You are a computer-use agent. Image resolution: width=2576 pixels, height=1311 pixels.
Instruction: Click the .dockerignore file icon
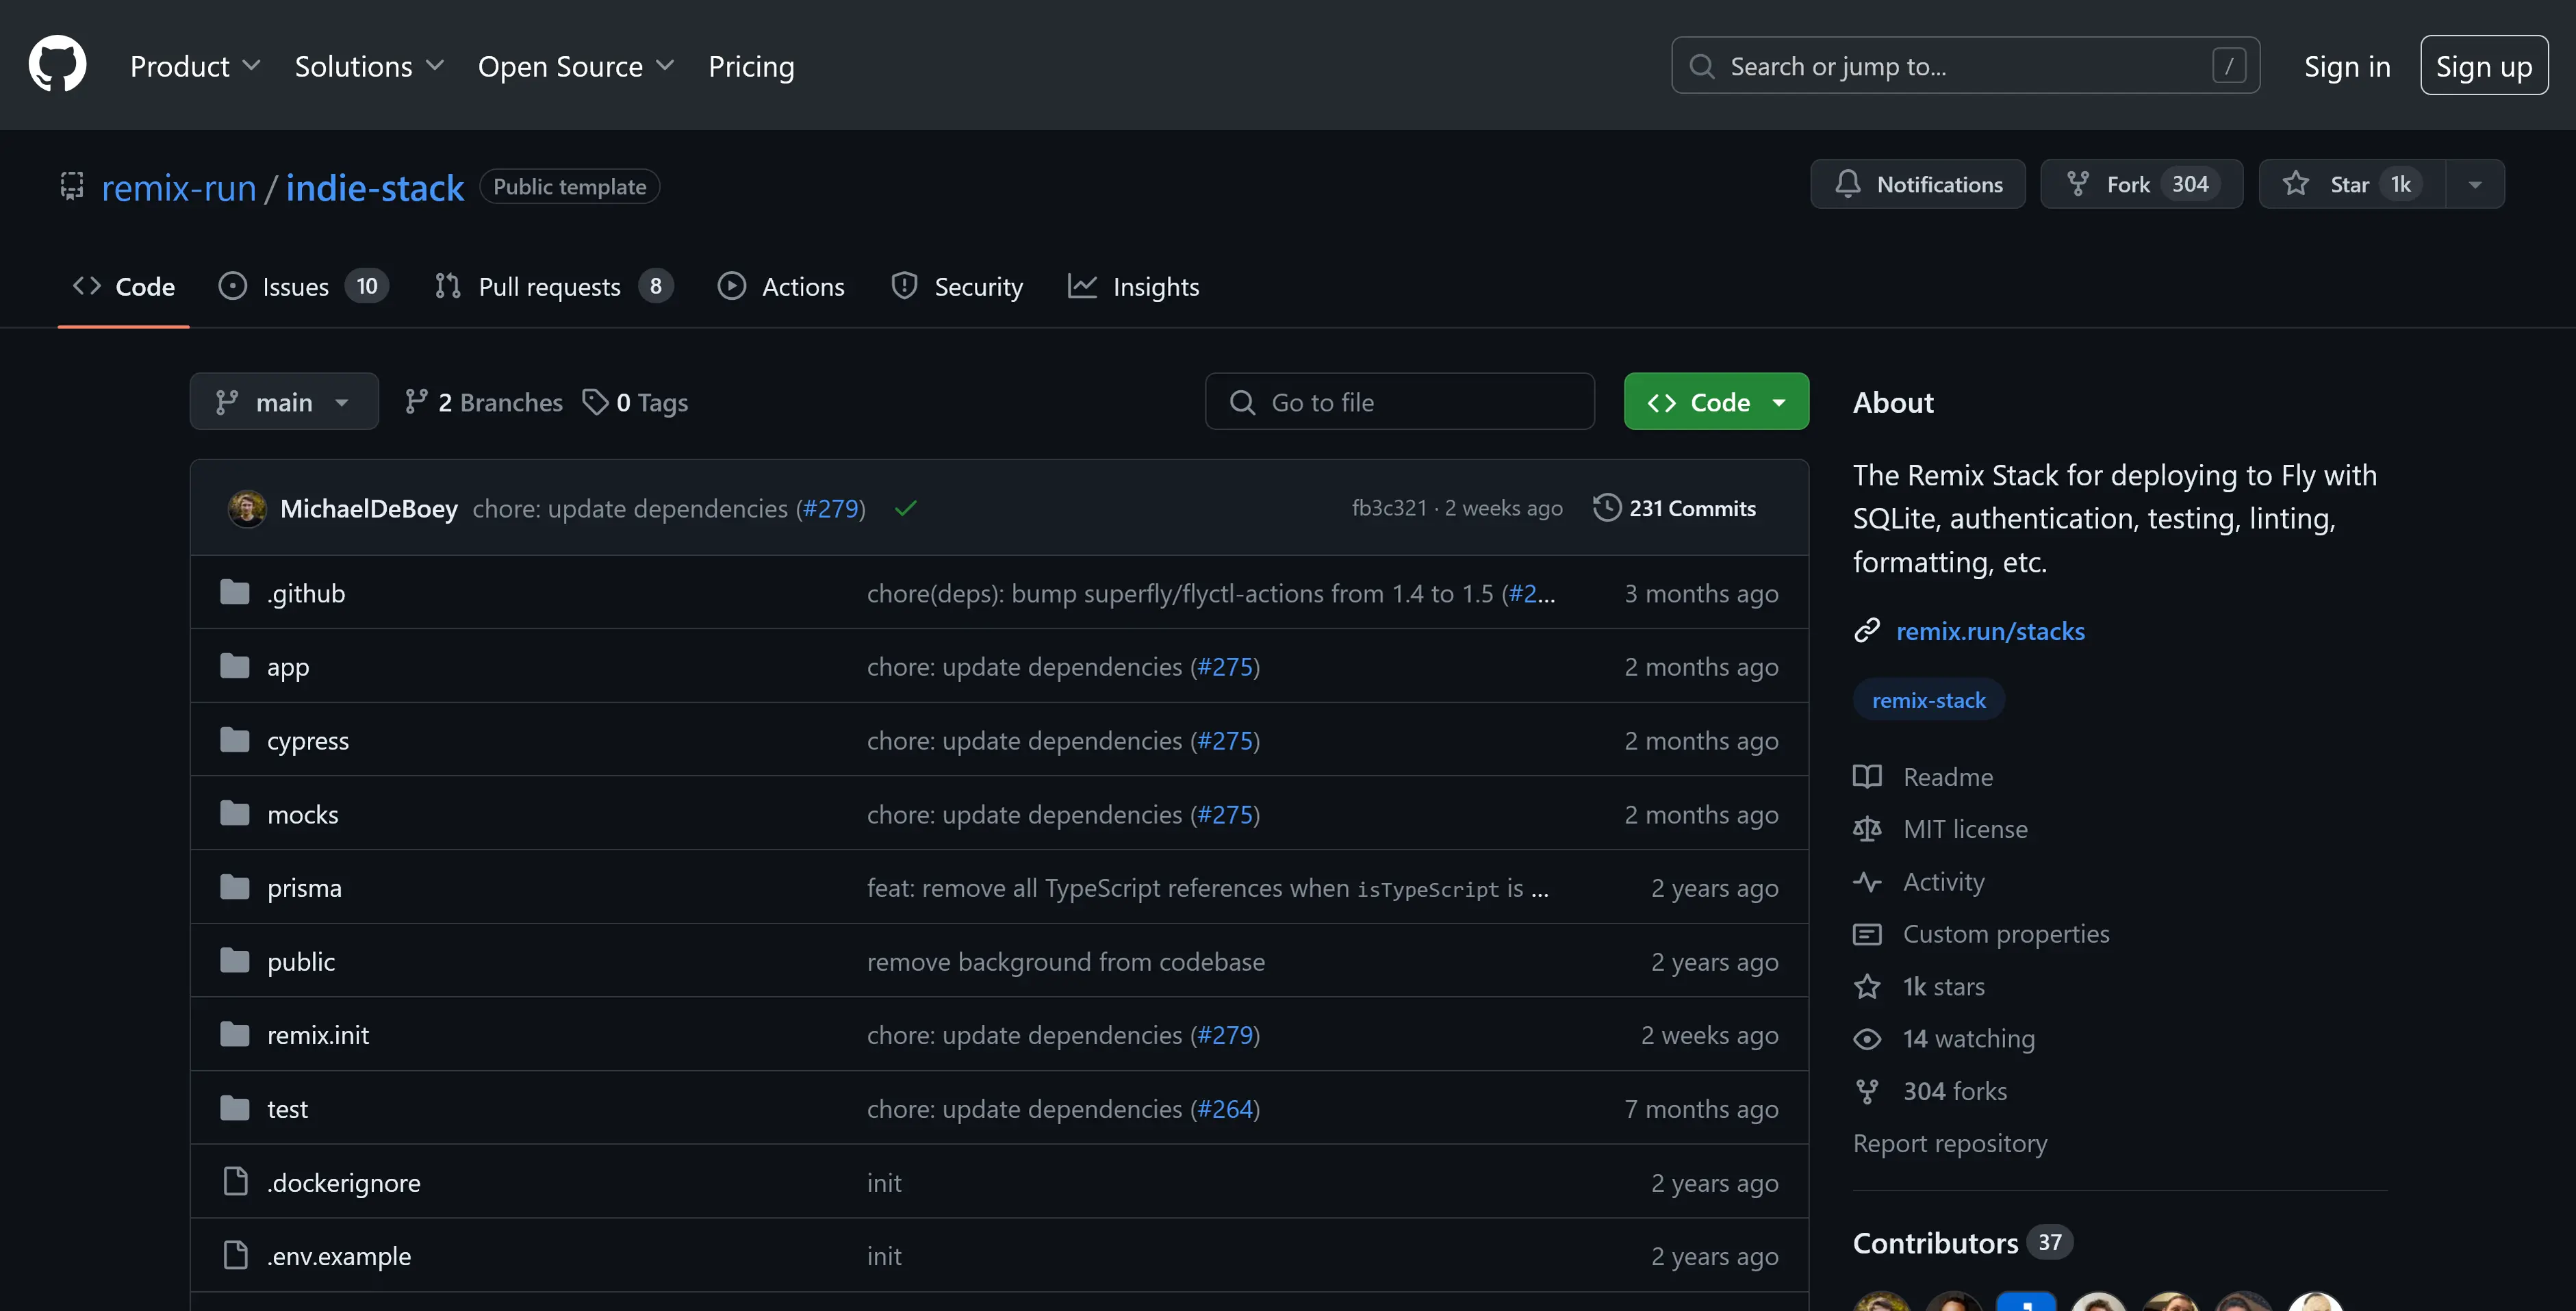click(236, 1182)
